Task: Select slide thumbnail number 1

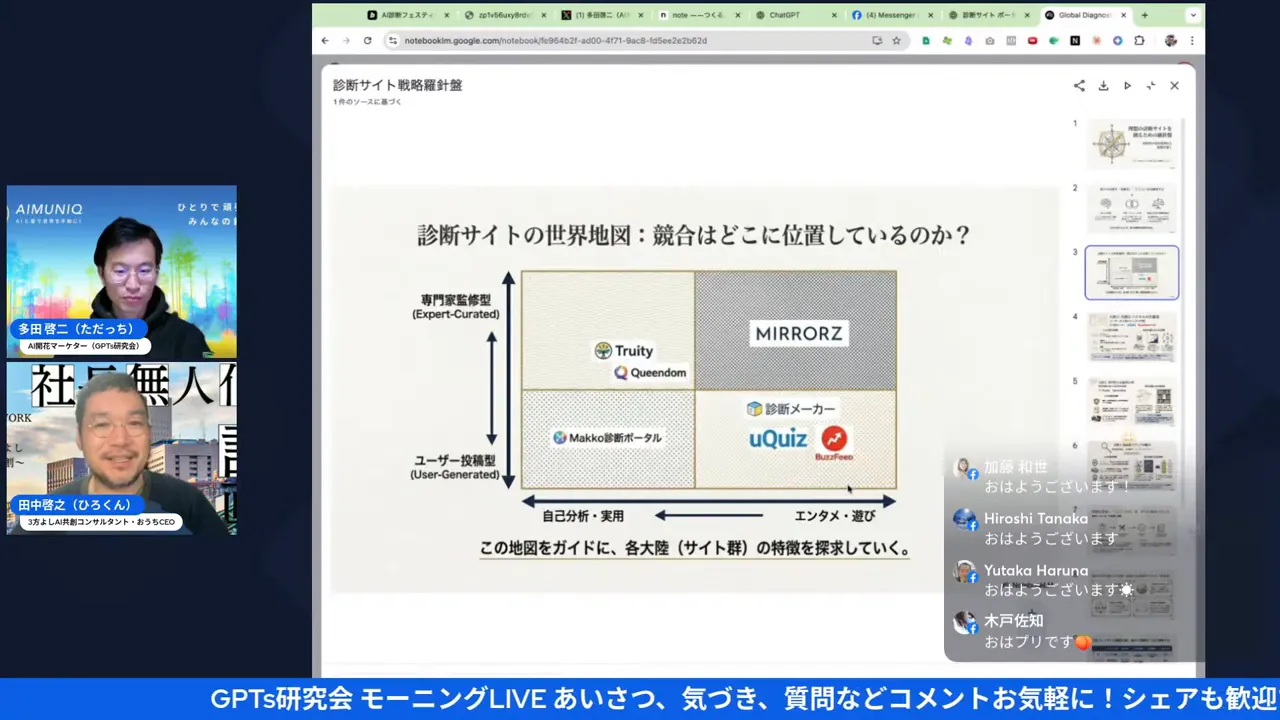Action: click(x=1131, y=143)
